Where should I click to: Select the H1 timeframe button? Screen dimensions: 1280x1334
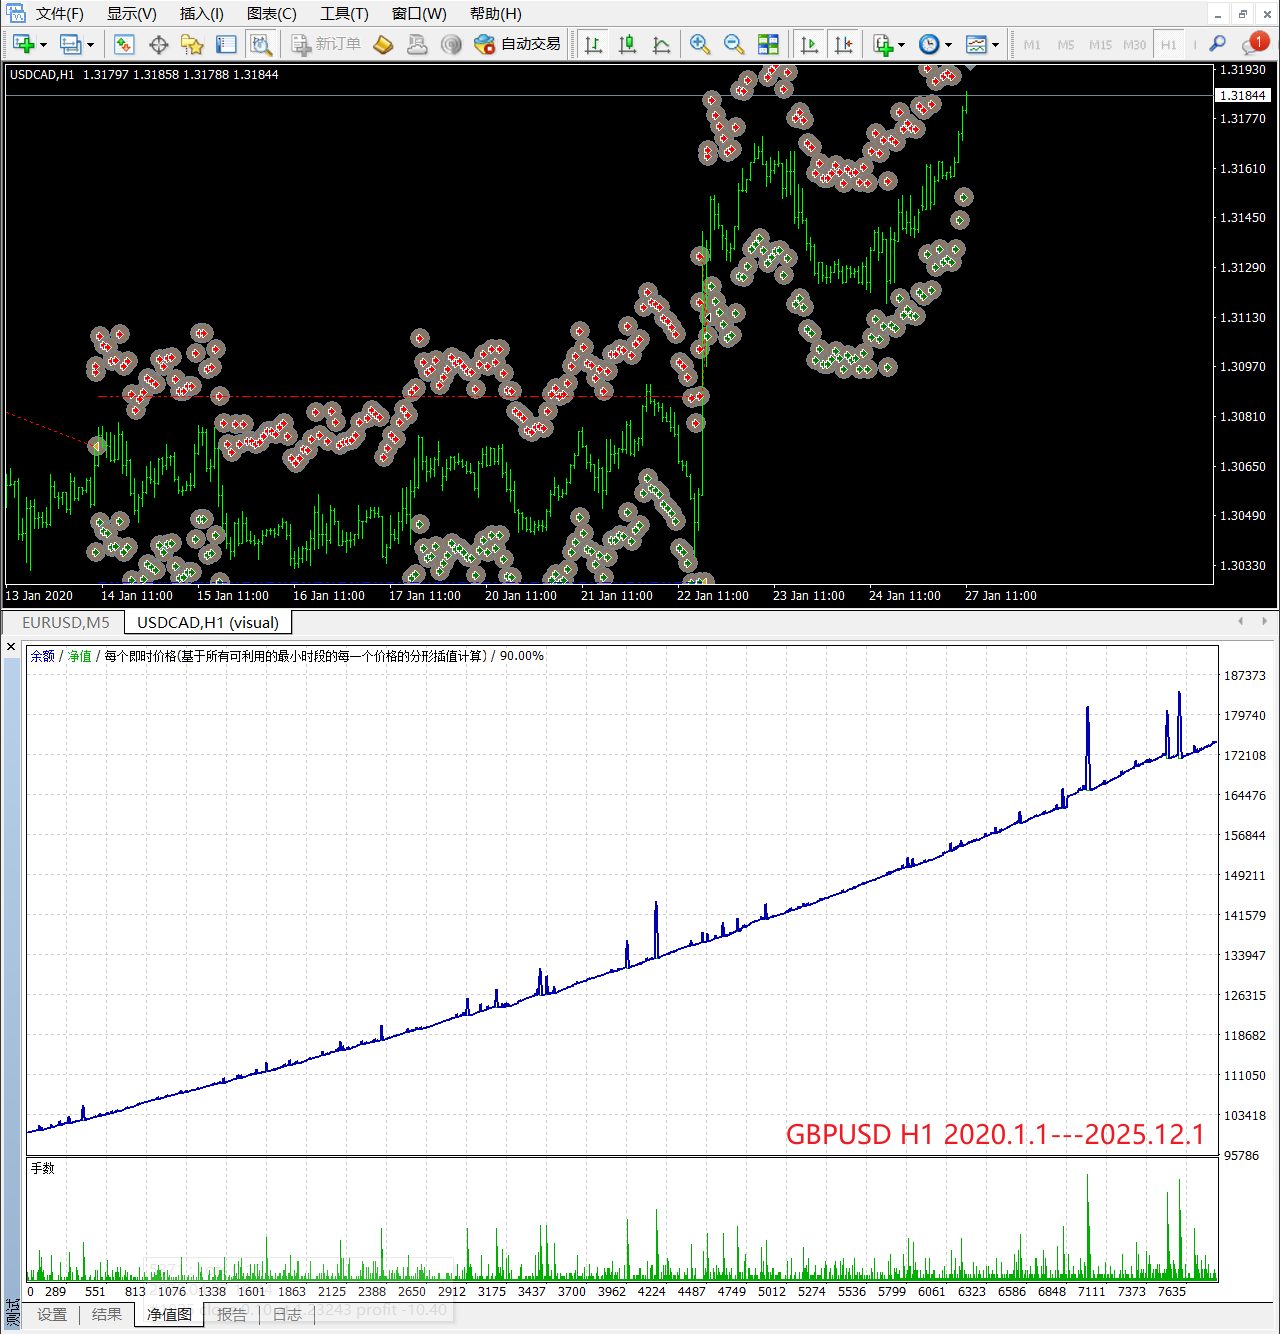[1168, 45]
